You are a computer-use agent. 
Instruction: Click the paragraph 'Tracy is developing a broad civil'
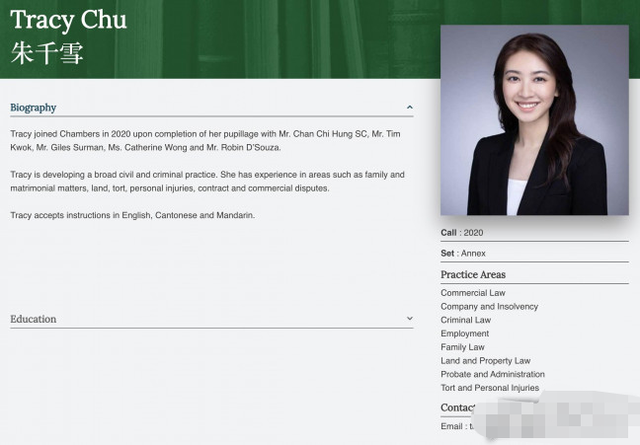[x=207, y=181]
